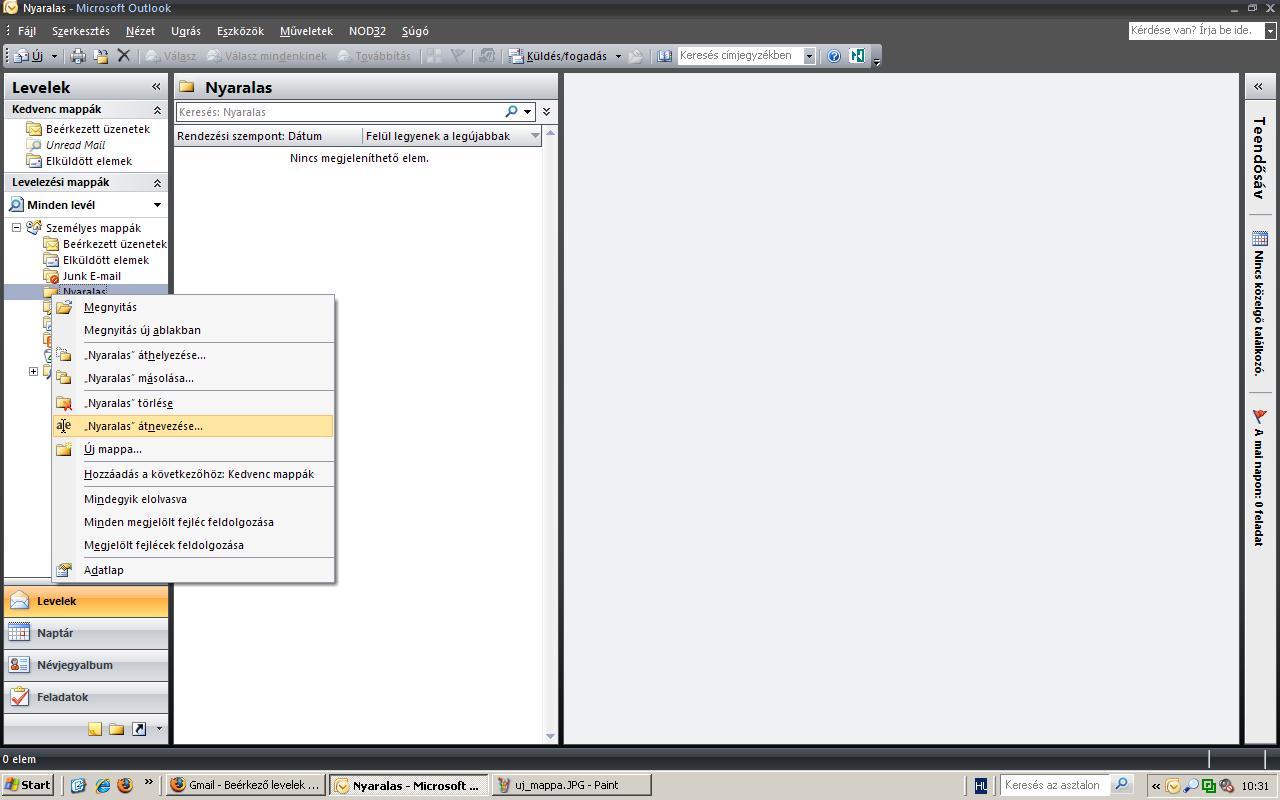Viewport: 1280px width, 800px height.
Task: Click the green OneNote toolbar icon
Action: point(857,56)
